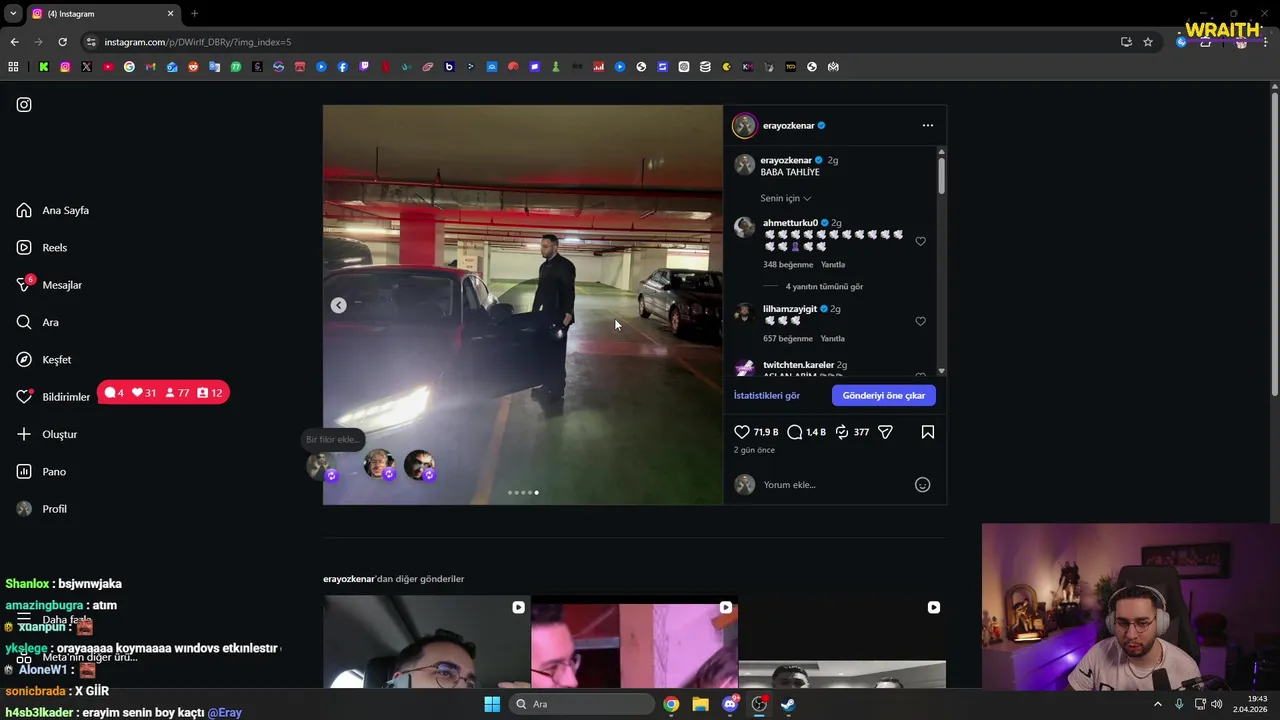Open Pano dashboard in sidebar
This screenshot has height=720, width=1280.
[x=41, y=471]
